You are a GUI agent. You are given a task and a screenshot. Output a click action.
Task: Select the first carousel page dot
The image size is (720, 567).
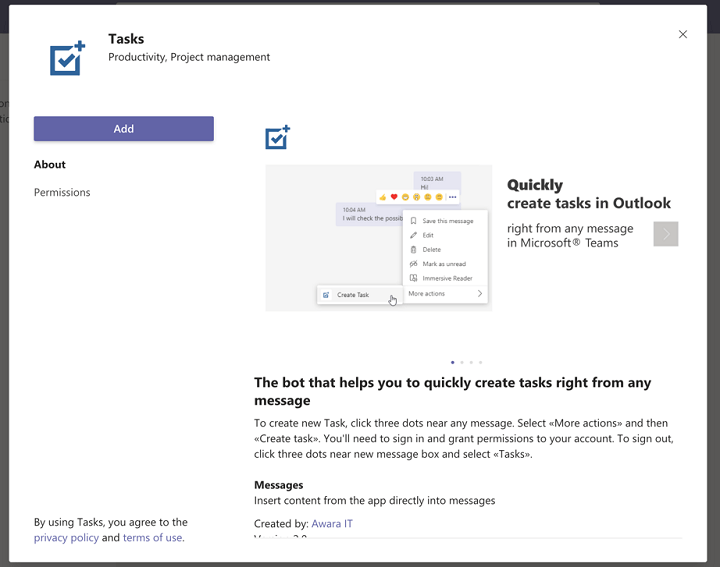pos(453,362)
